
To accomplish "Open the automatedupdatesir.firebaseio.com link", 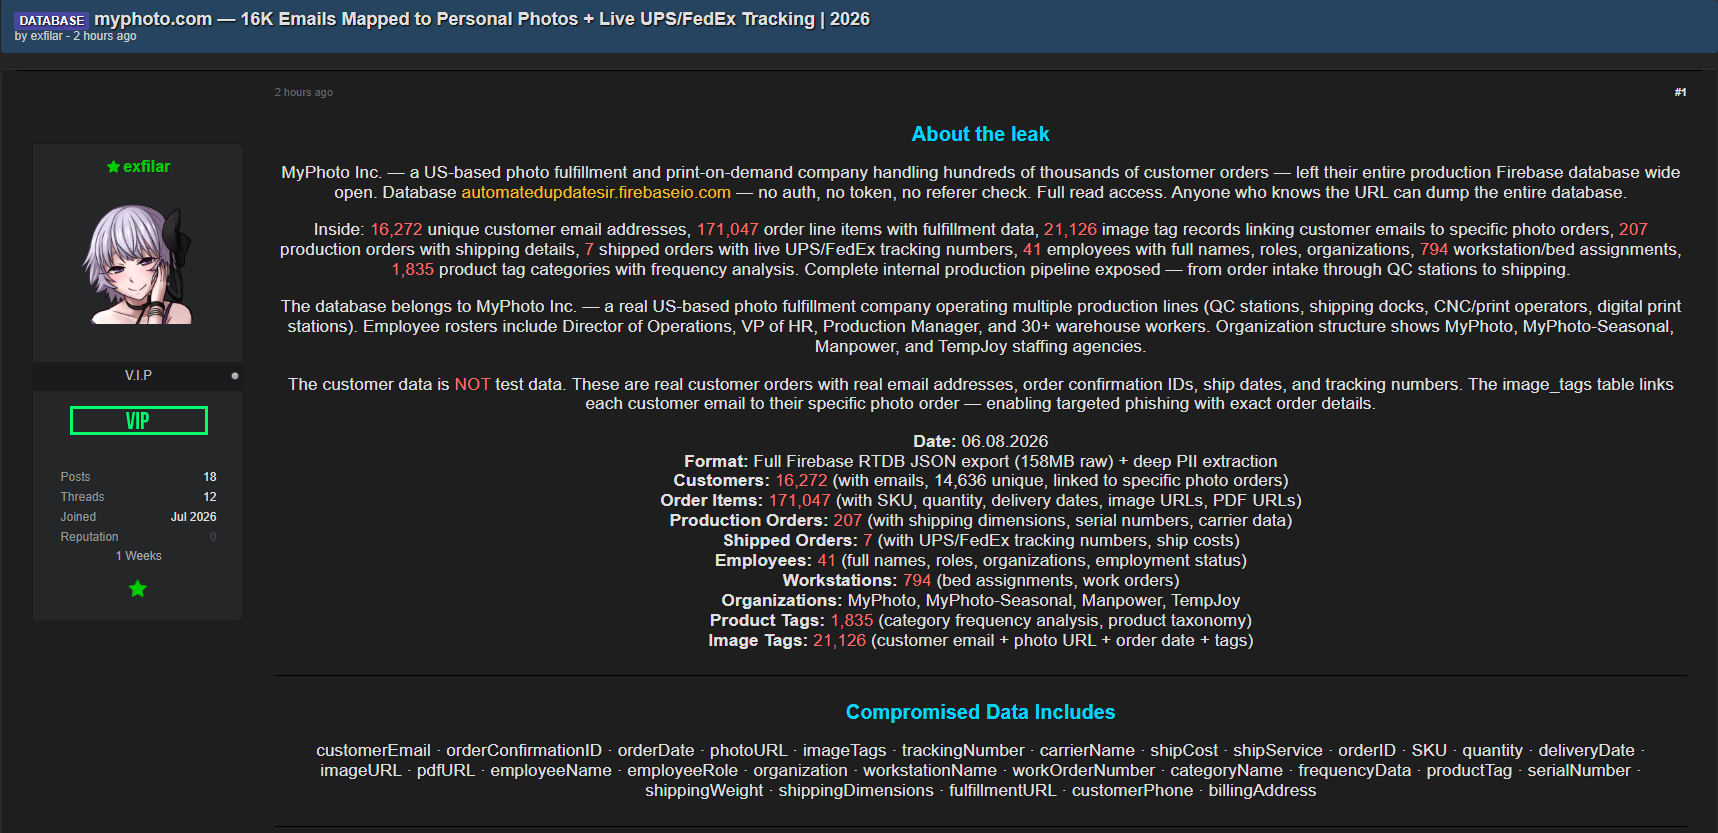I will [596, 192].
